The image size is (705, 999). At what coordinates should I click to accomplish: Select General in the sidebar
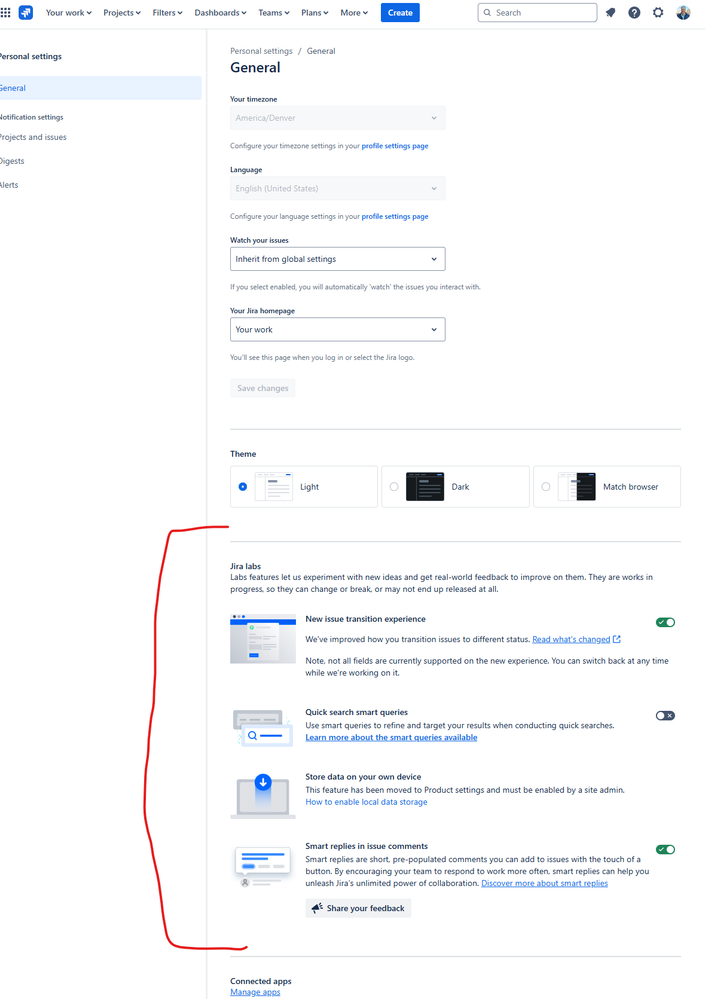point(101,88)
